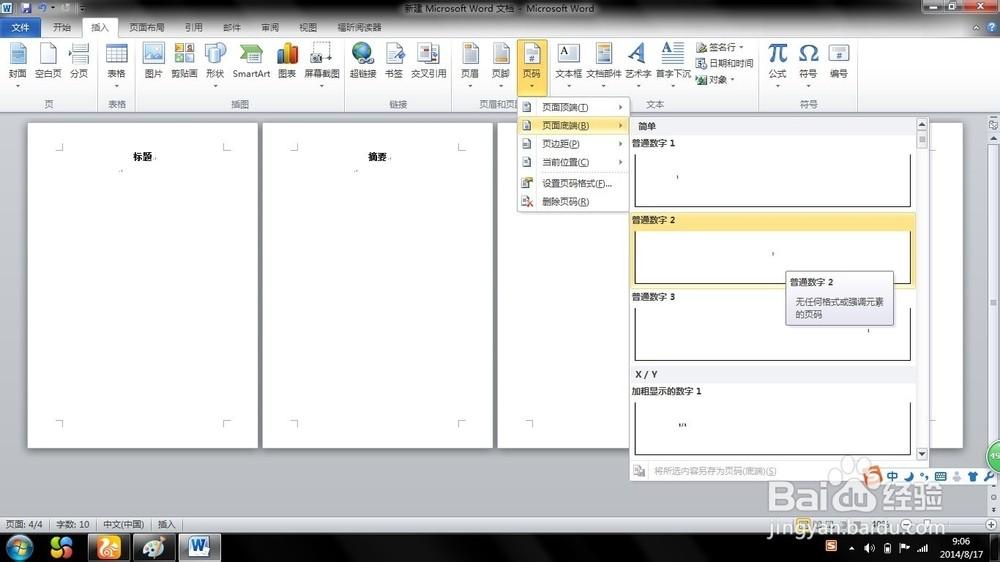Insert a picture using the 图片 icon
This screenshot has width=1000, height=562.
pyautogui.click(x=153, y=60)
